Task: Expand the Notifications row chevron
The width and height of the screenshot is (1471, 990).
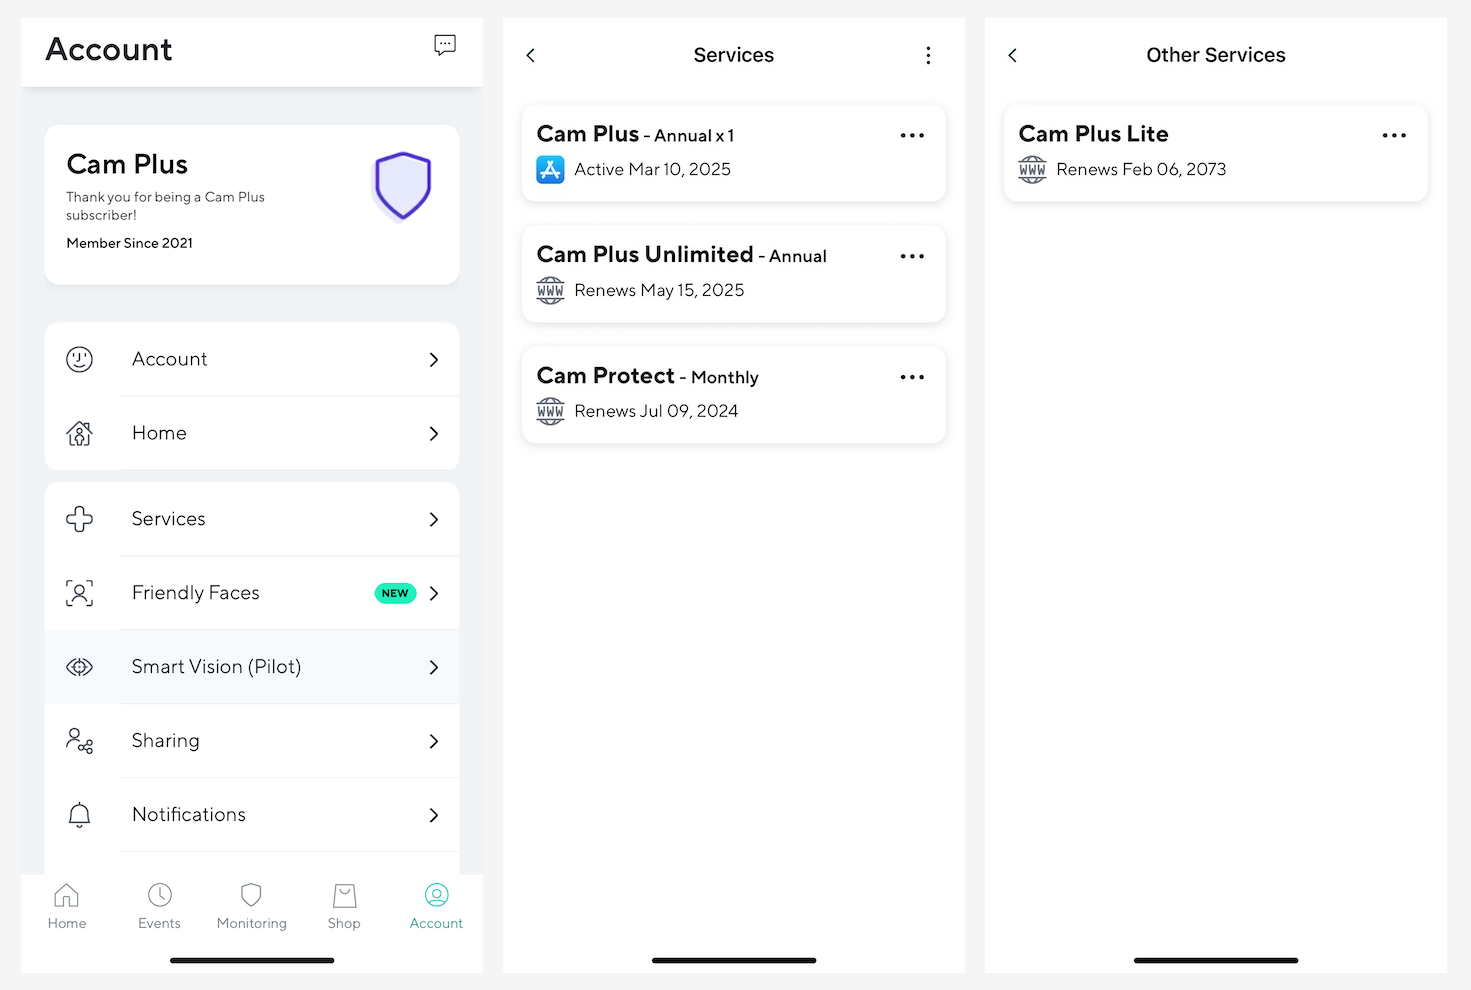Action: pyautogui.click(x=434, y=815)
